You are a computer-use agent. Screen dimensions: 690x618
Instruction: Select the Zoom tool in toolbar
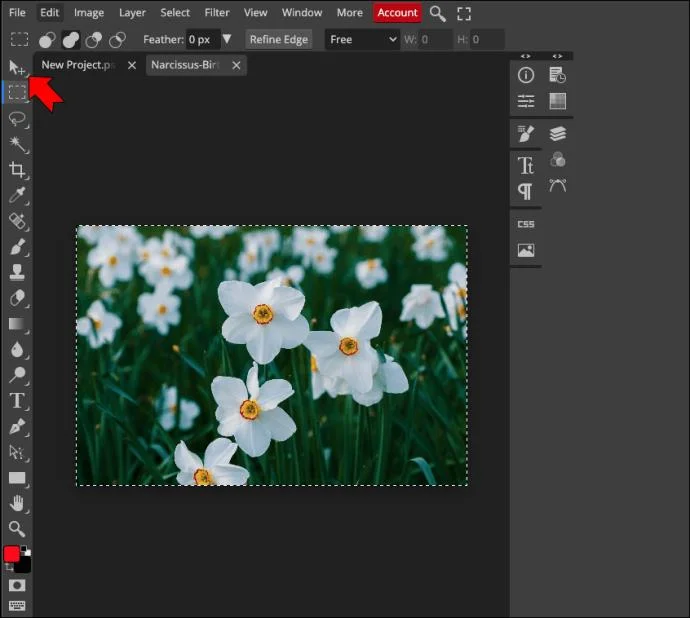[x=17, y=529]
